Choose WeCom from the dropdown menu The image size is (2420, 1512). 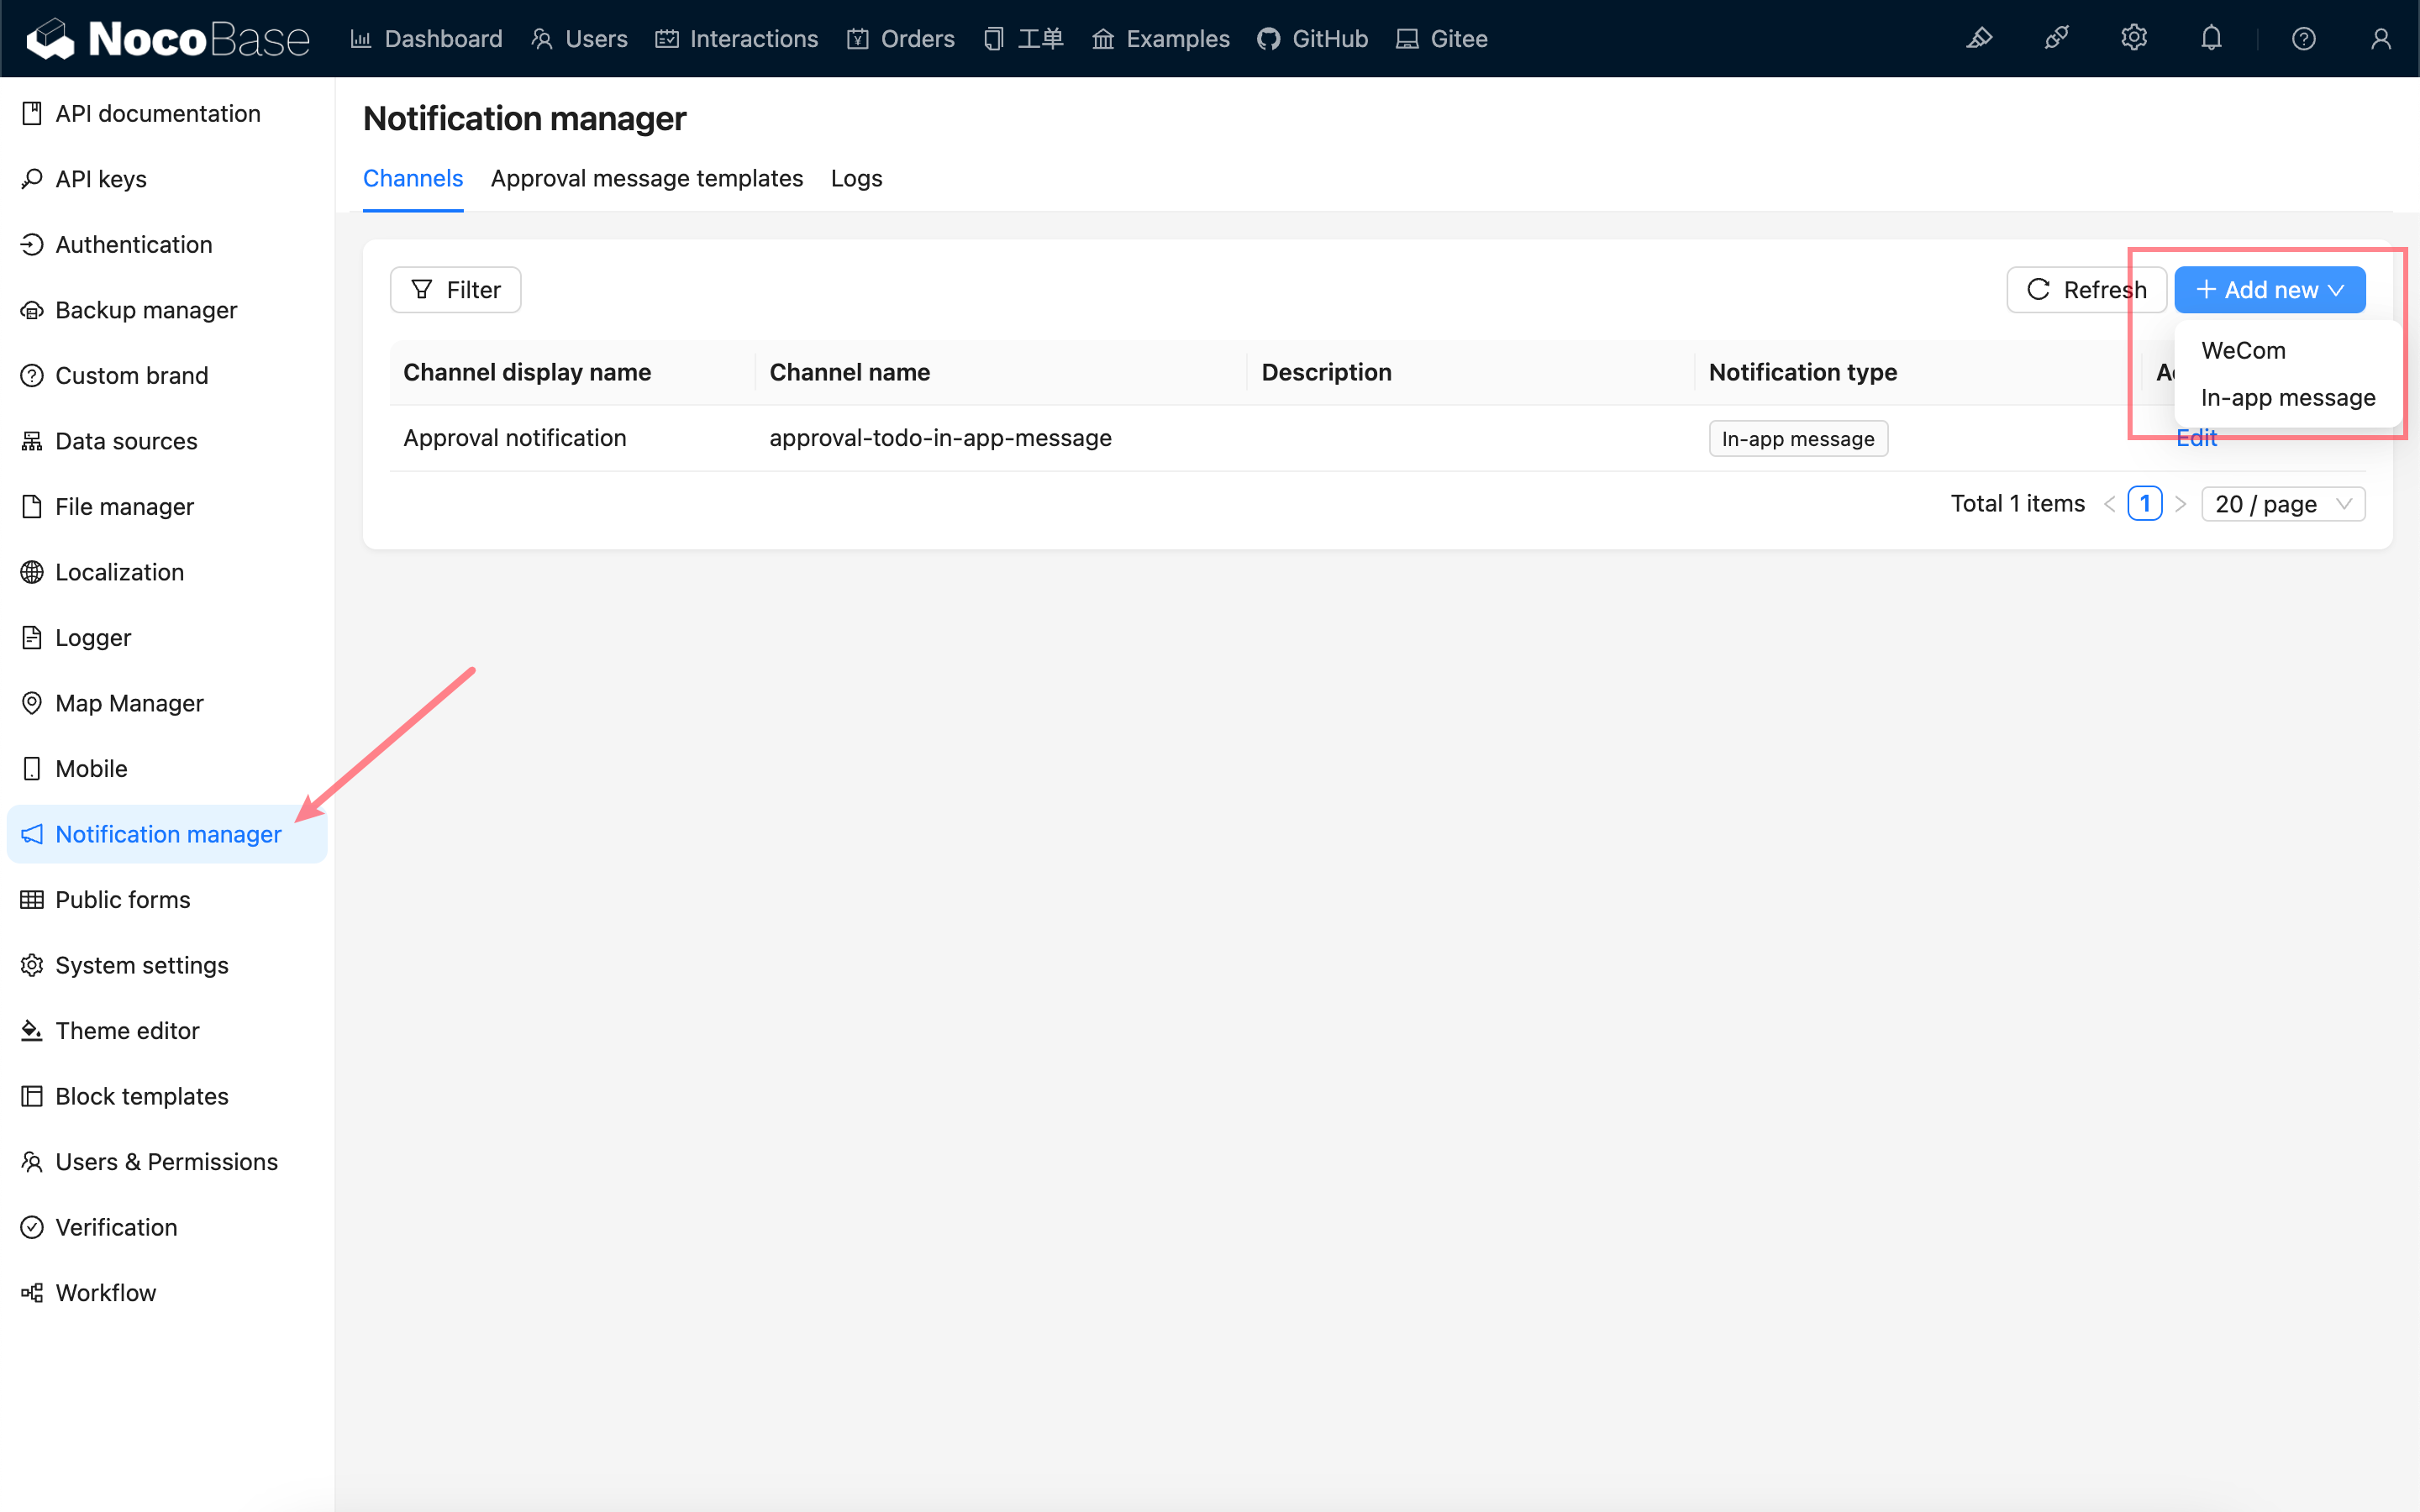tap(2243, 351)
